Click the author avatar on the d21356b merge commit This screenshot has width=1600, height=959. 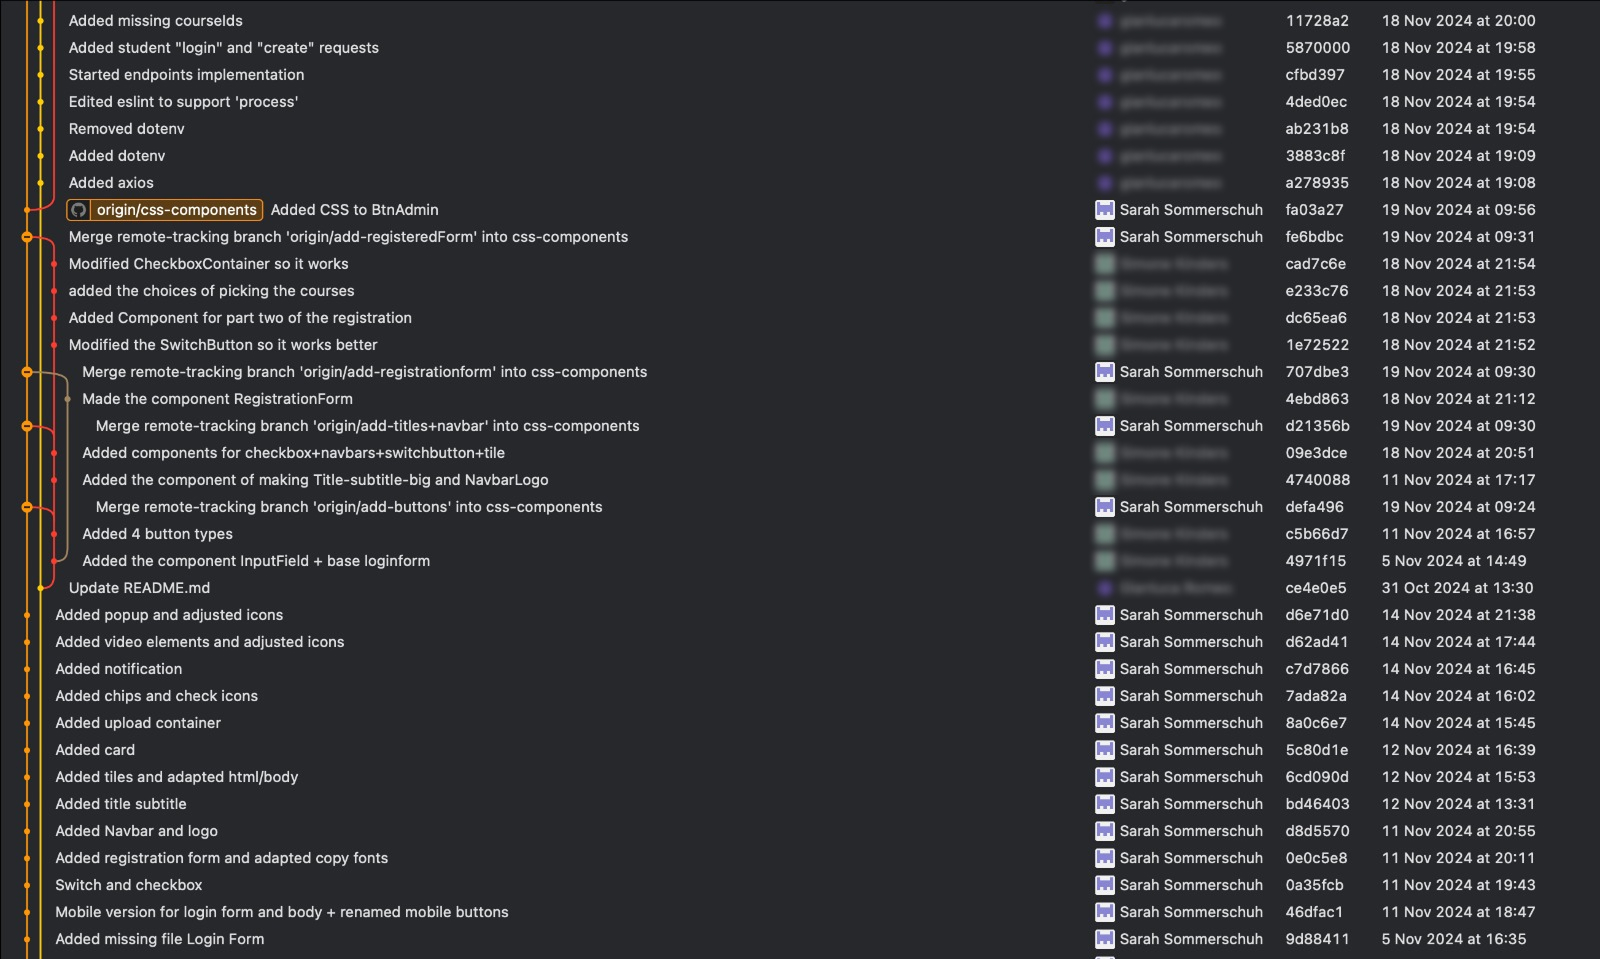1104,426
